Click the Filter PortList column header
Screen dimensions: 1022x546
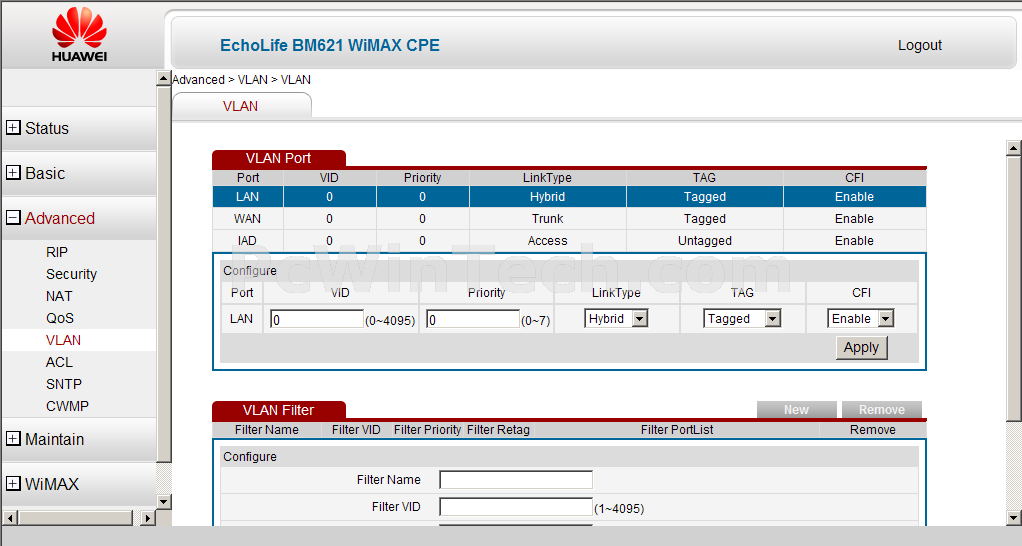click(x=677, y=430)
